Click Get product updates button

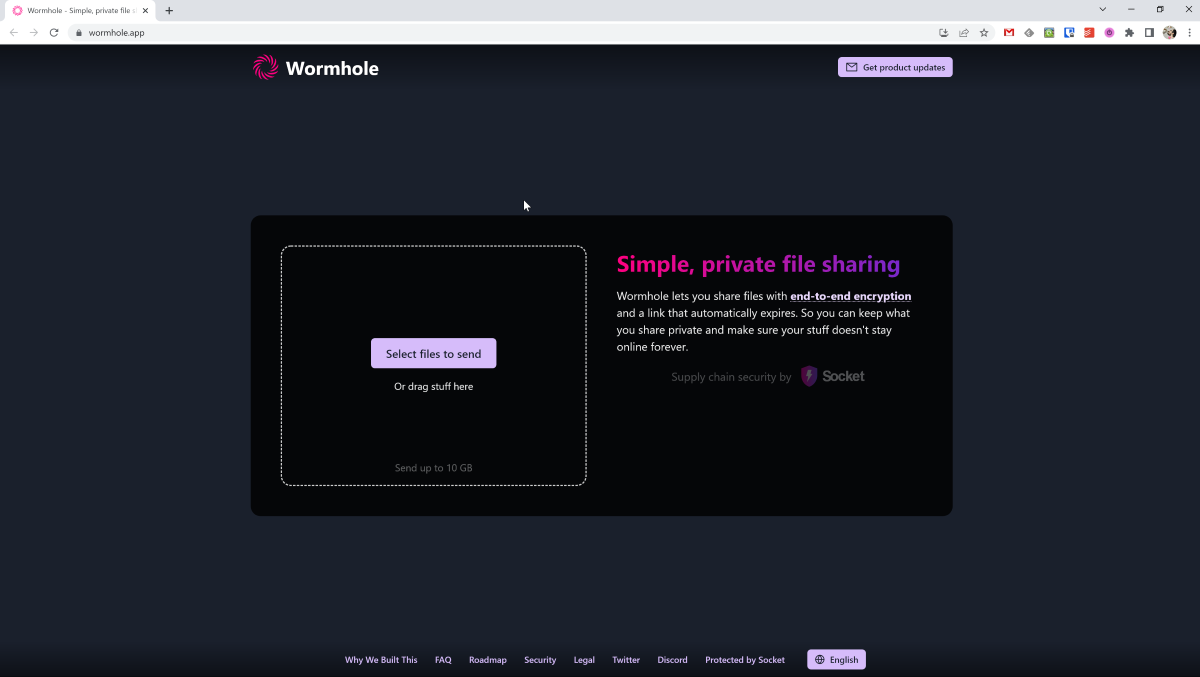895,67
